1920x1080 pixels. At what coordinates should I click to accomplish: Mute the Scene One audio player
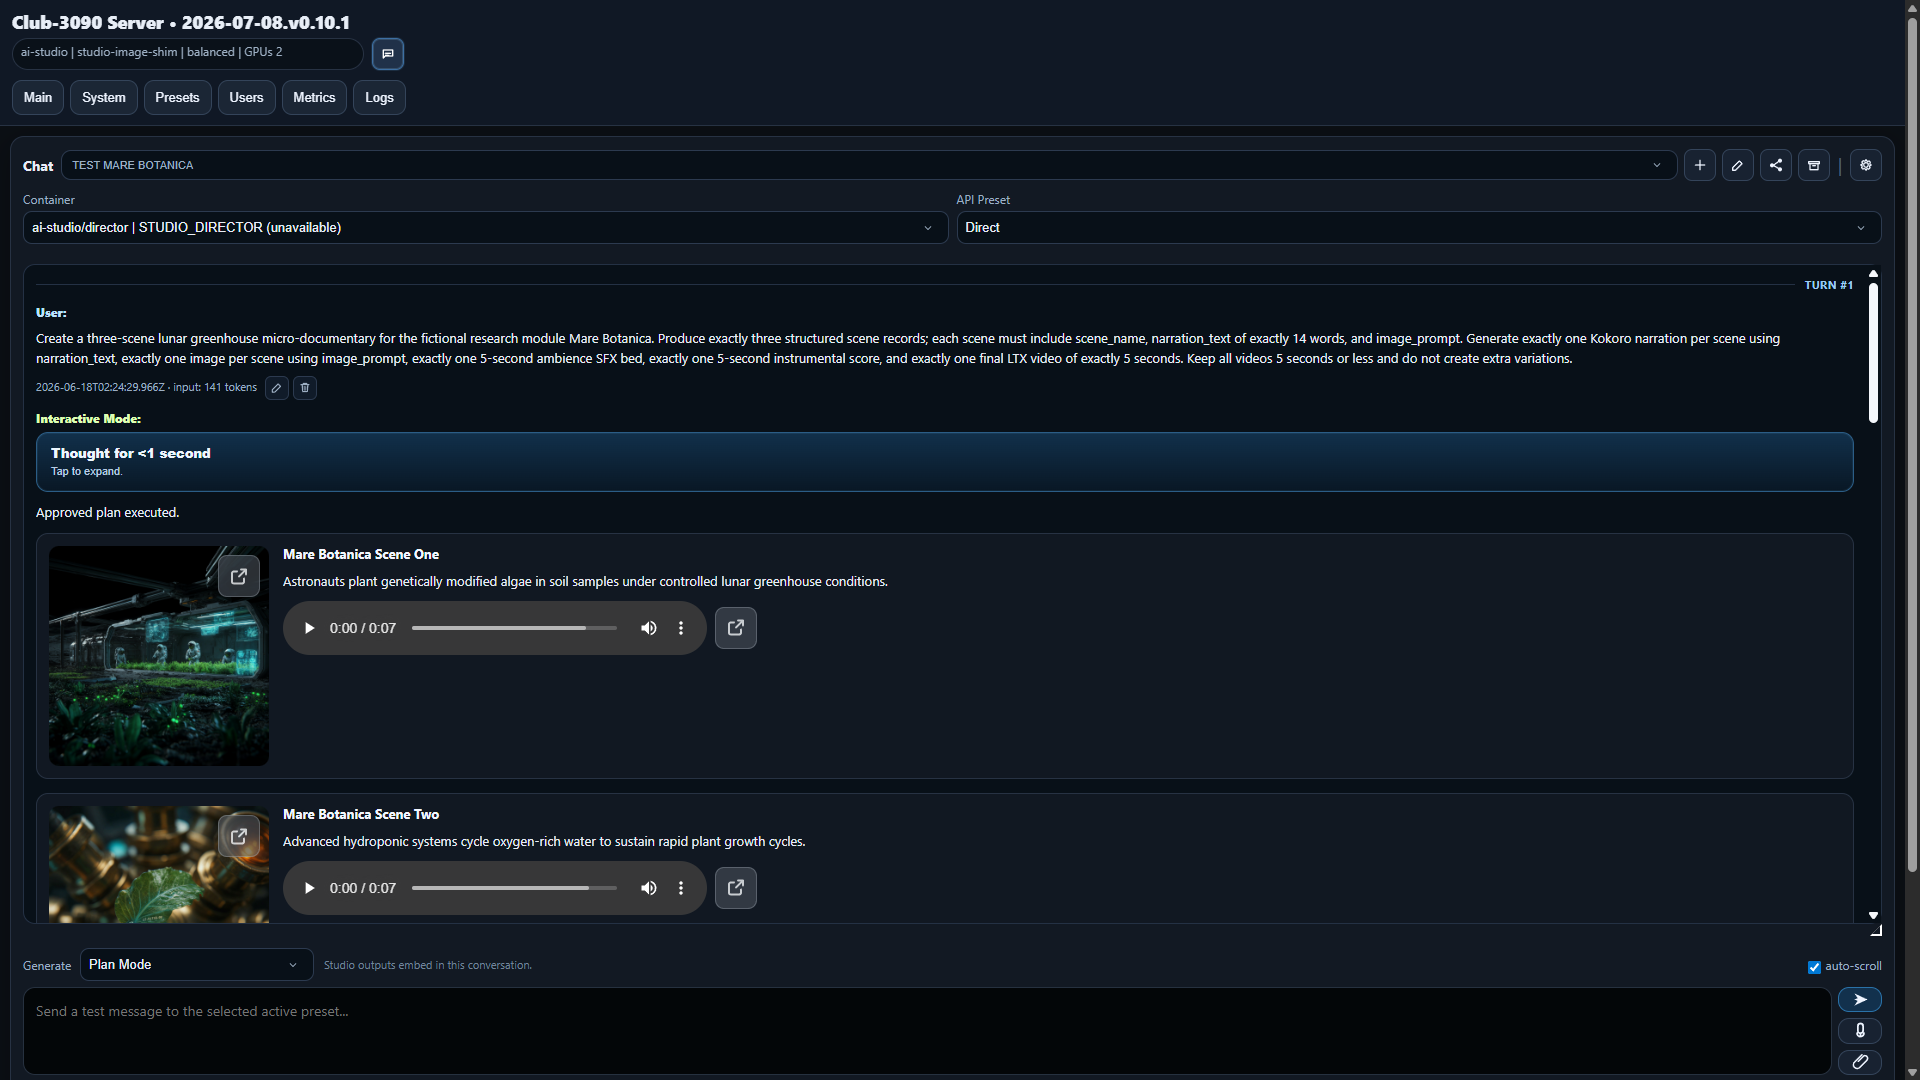(x=649, y=628)
